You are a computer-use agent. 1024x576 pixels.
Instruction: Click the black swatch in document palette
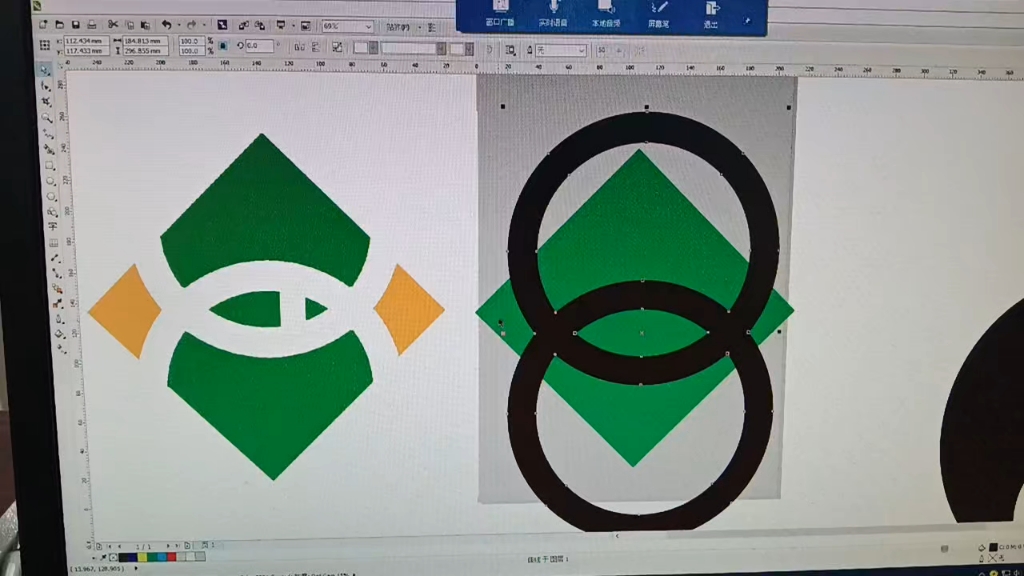pyautogui.click(x=123, y=557)
